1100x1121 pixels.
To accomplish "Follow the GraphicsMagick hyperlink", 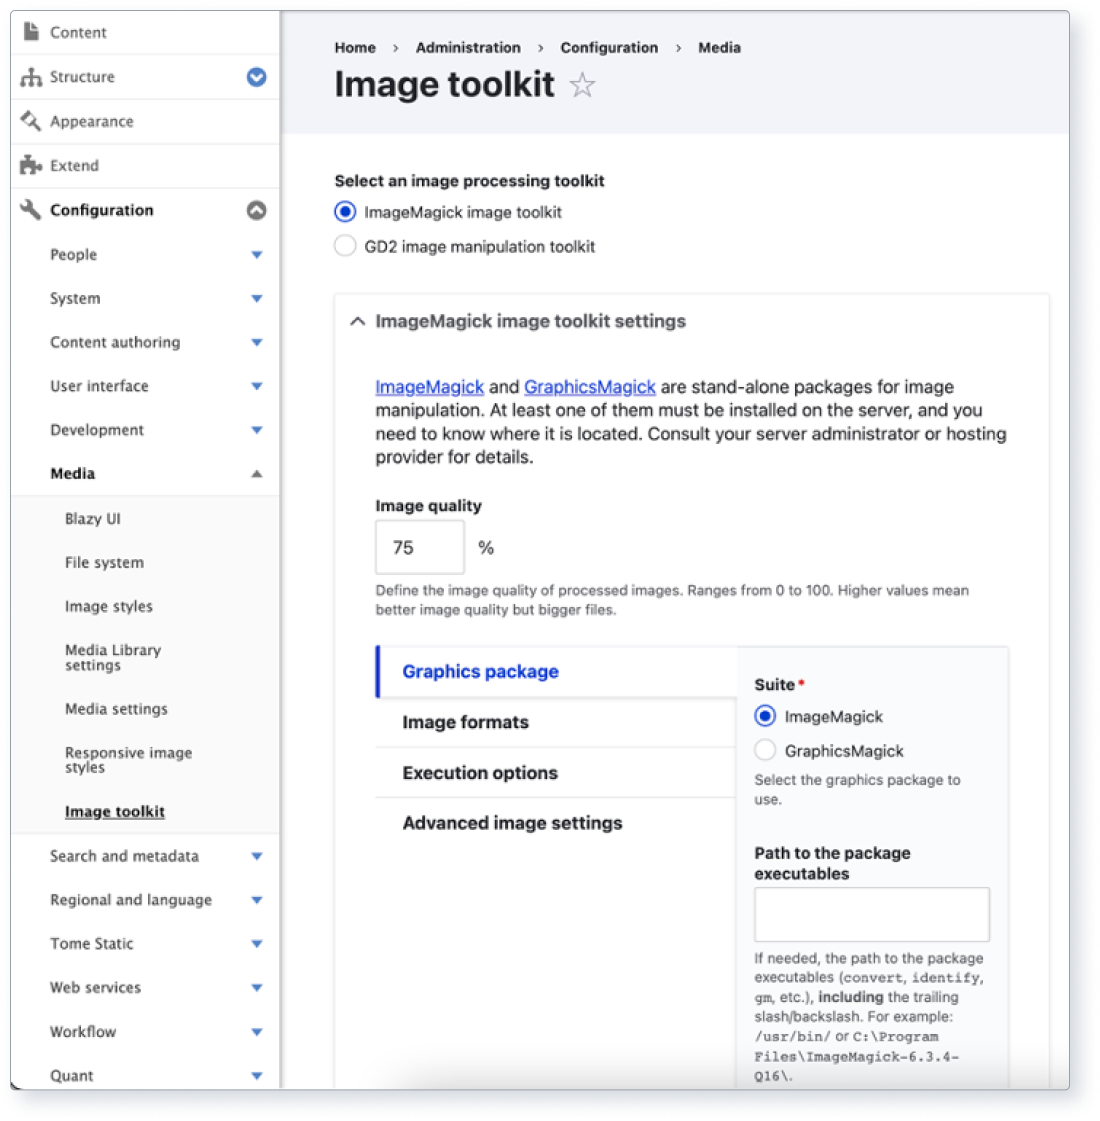I will pyautogui.click(x=590, y=387).
